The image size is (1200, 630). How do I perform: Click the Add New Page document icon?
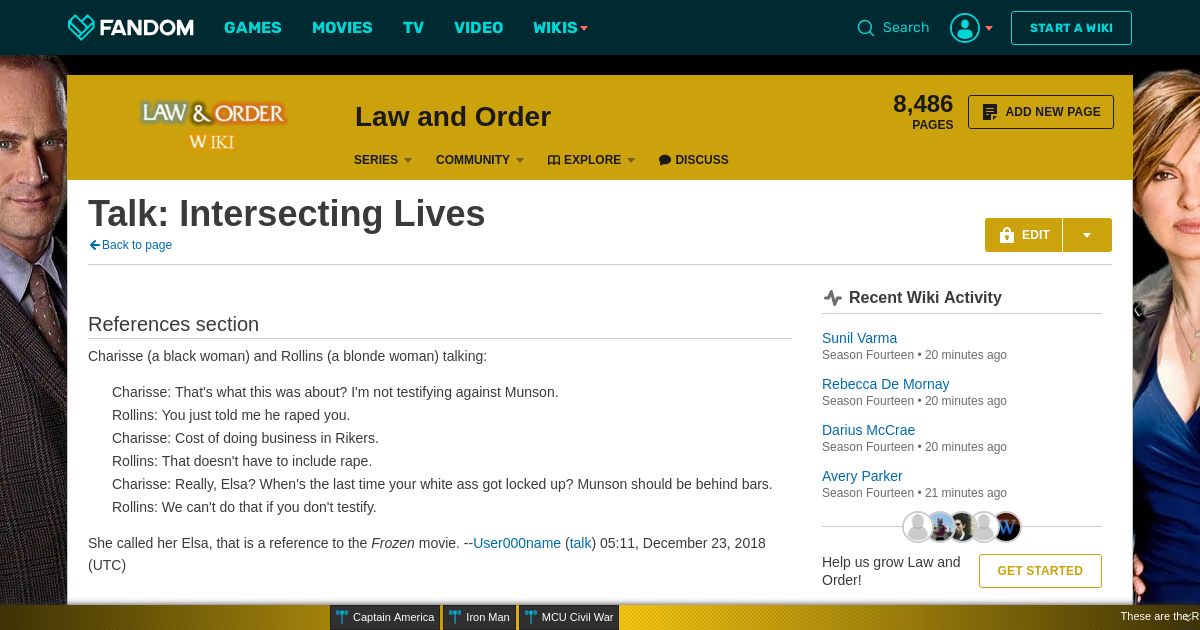click(990, 112)
